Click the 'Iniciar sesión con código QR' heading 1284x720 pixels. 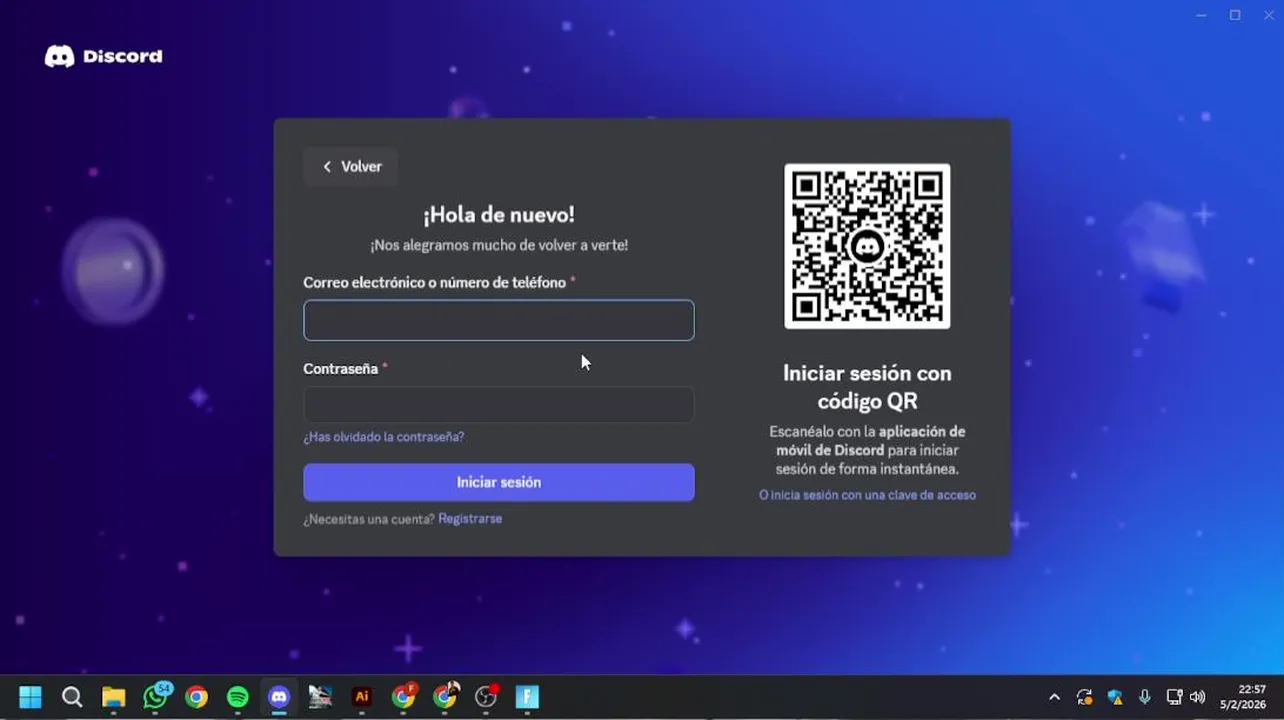867,387
